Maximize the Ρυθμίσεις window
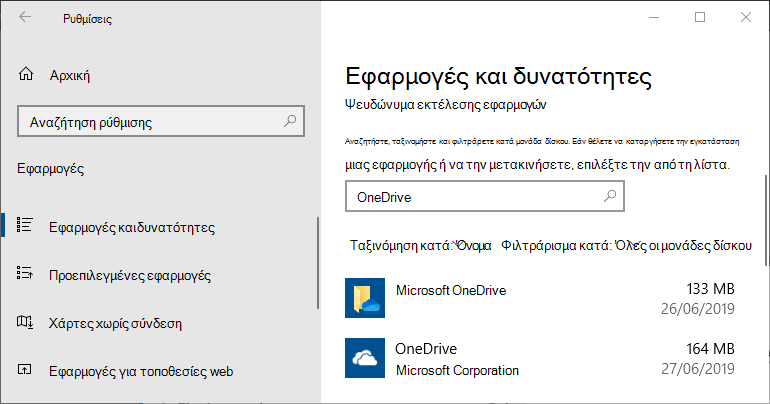The width and height of the screenshot is (770, 404). pyautogui.click(x=700, y=17)
